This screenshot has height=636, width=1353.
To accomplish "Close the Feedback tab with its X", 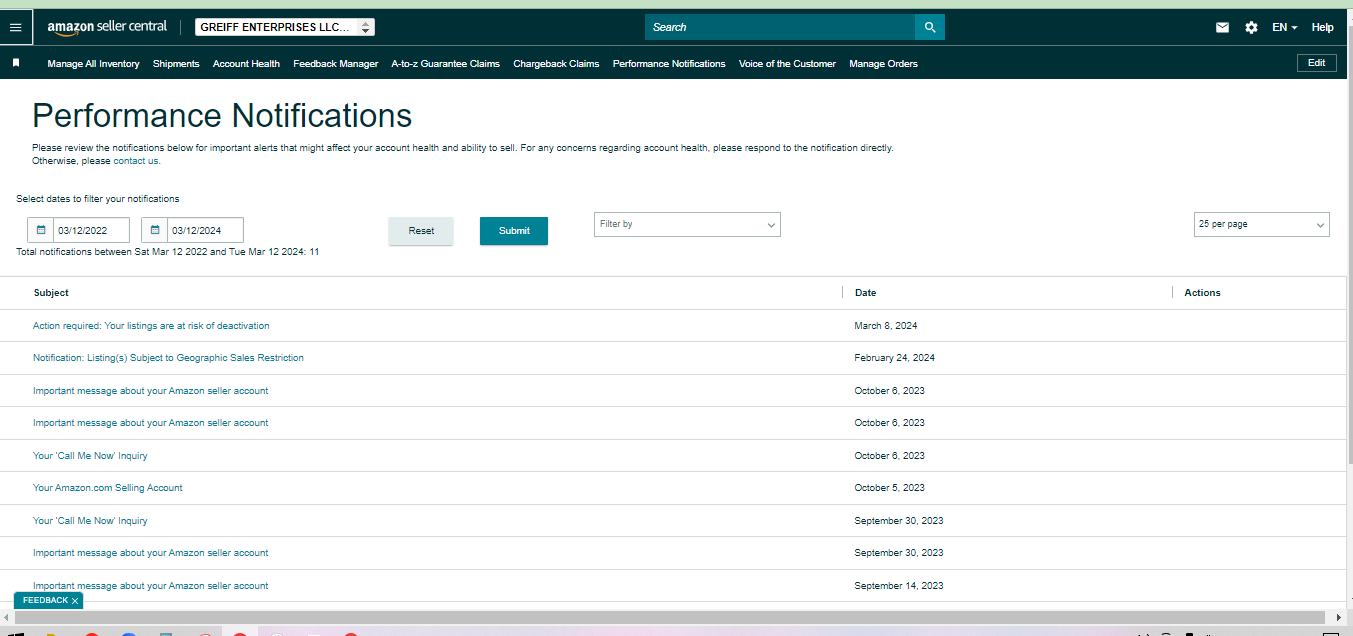I will click(75, 601).
